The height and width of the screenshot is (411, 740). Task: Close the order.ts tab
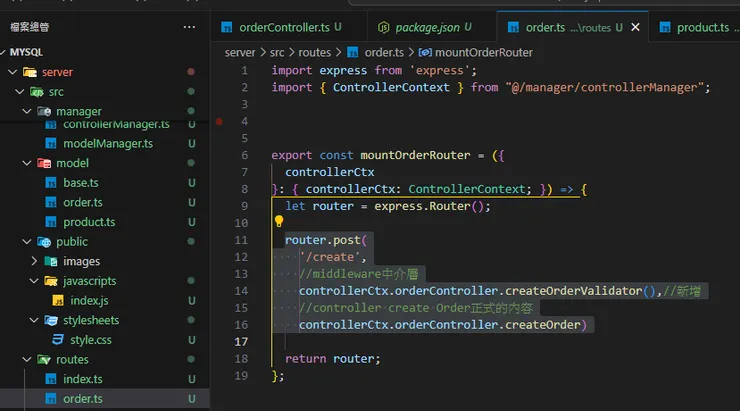click(636, 27)
